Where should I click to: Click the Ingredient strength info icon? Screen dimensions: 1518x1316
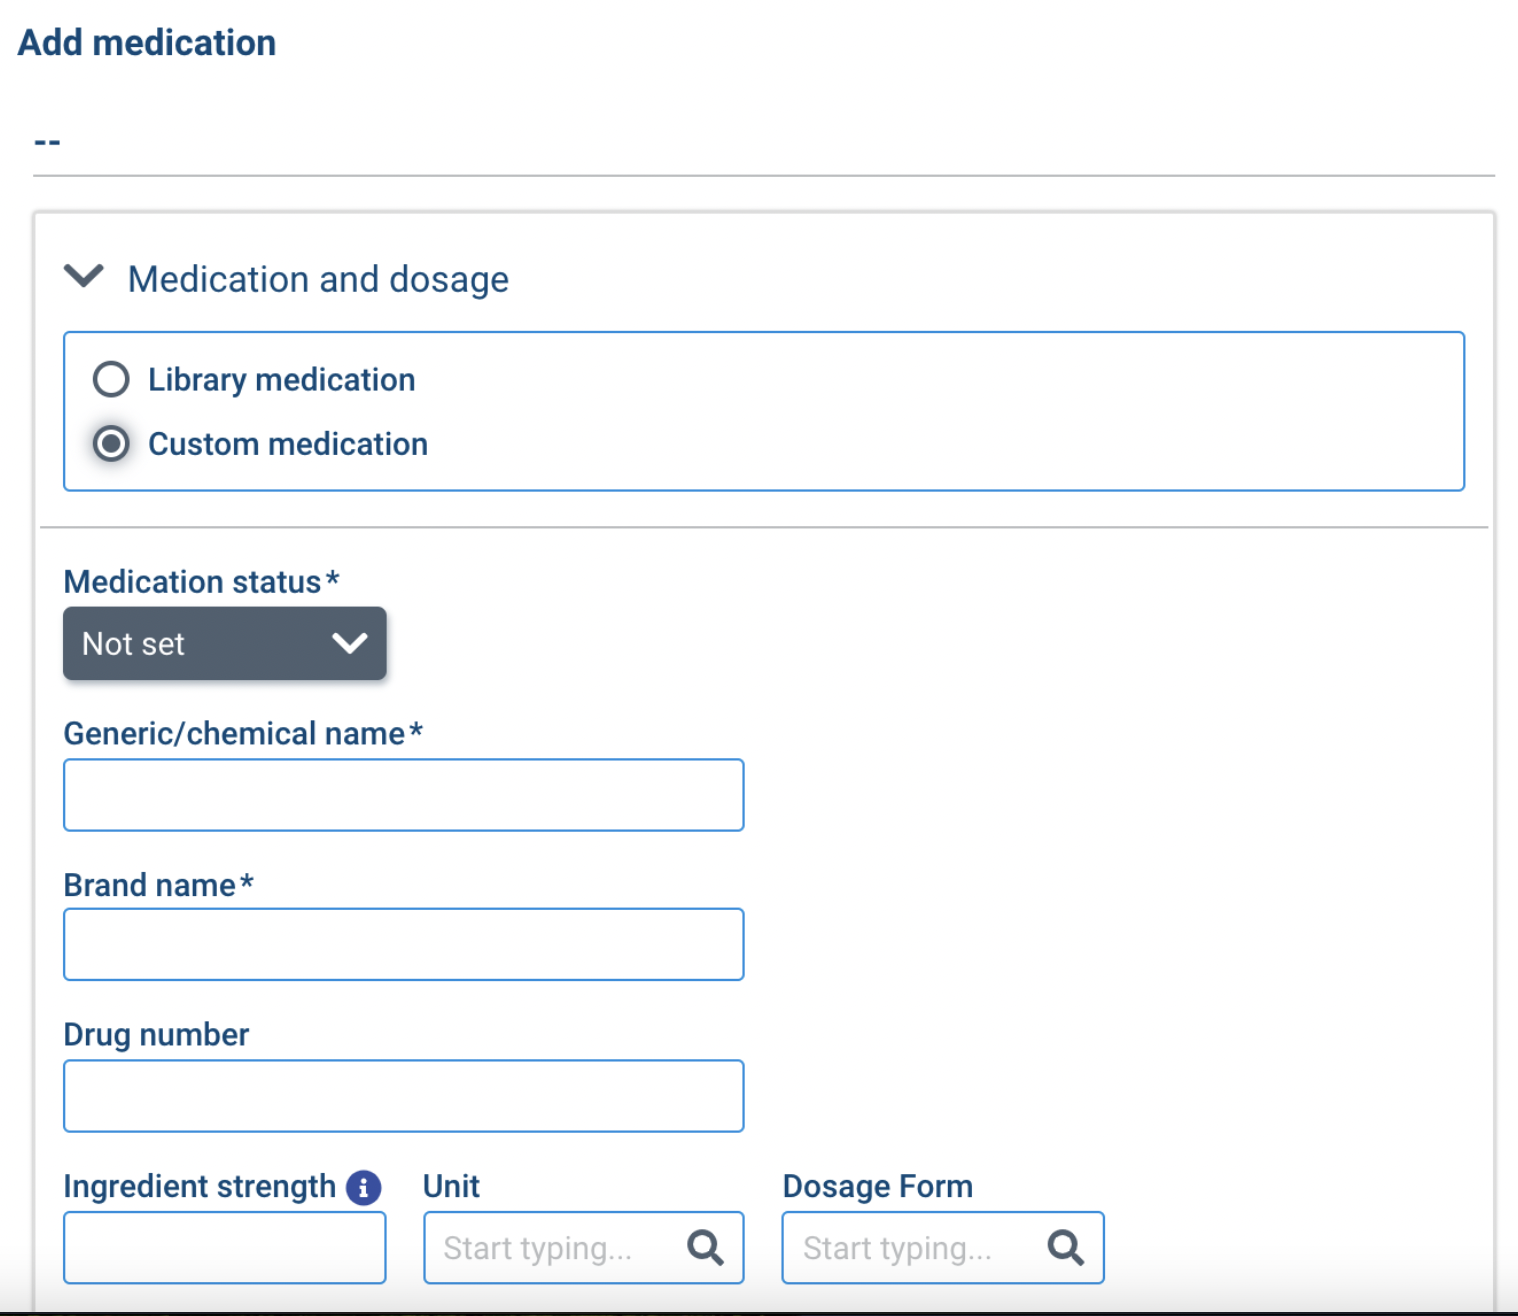pyautogui.click(x=363, y=1187)
